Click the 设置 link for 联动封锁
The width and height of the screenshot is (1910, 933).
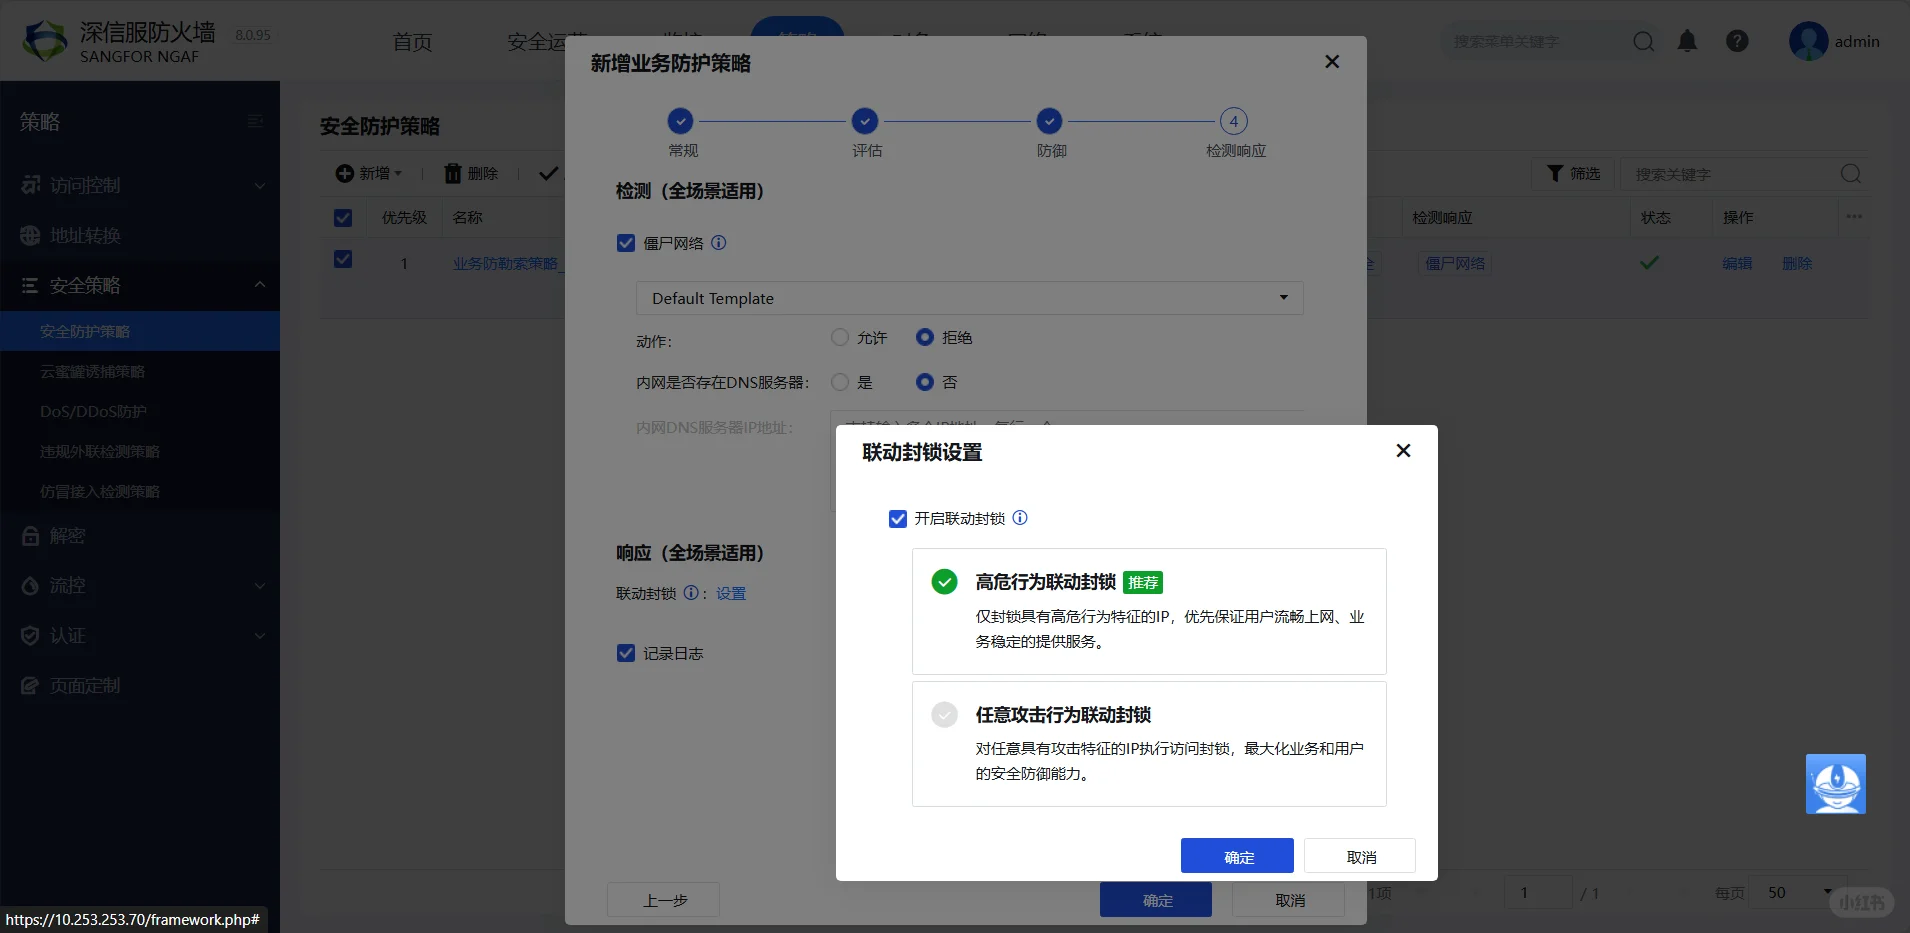(x=729, y=592)
